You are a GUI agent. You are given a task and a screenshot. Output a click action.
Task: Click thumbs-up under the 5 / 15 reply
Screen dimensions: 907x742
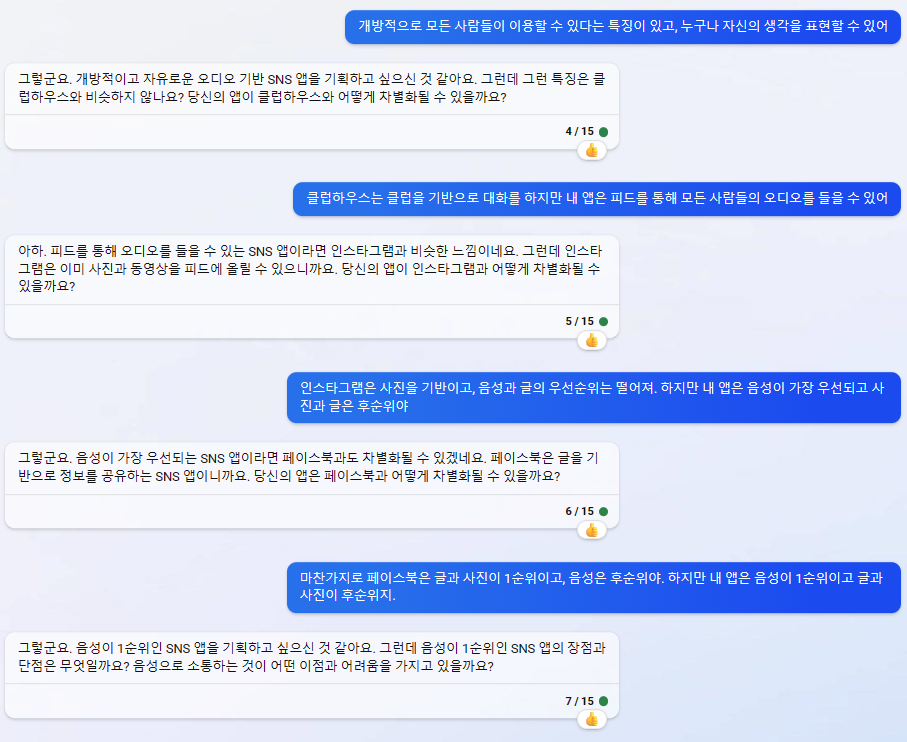click(592, 341)
